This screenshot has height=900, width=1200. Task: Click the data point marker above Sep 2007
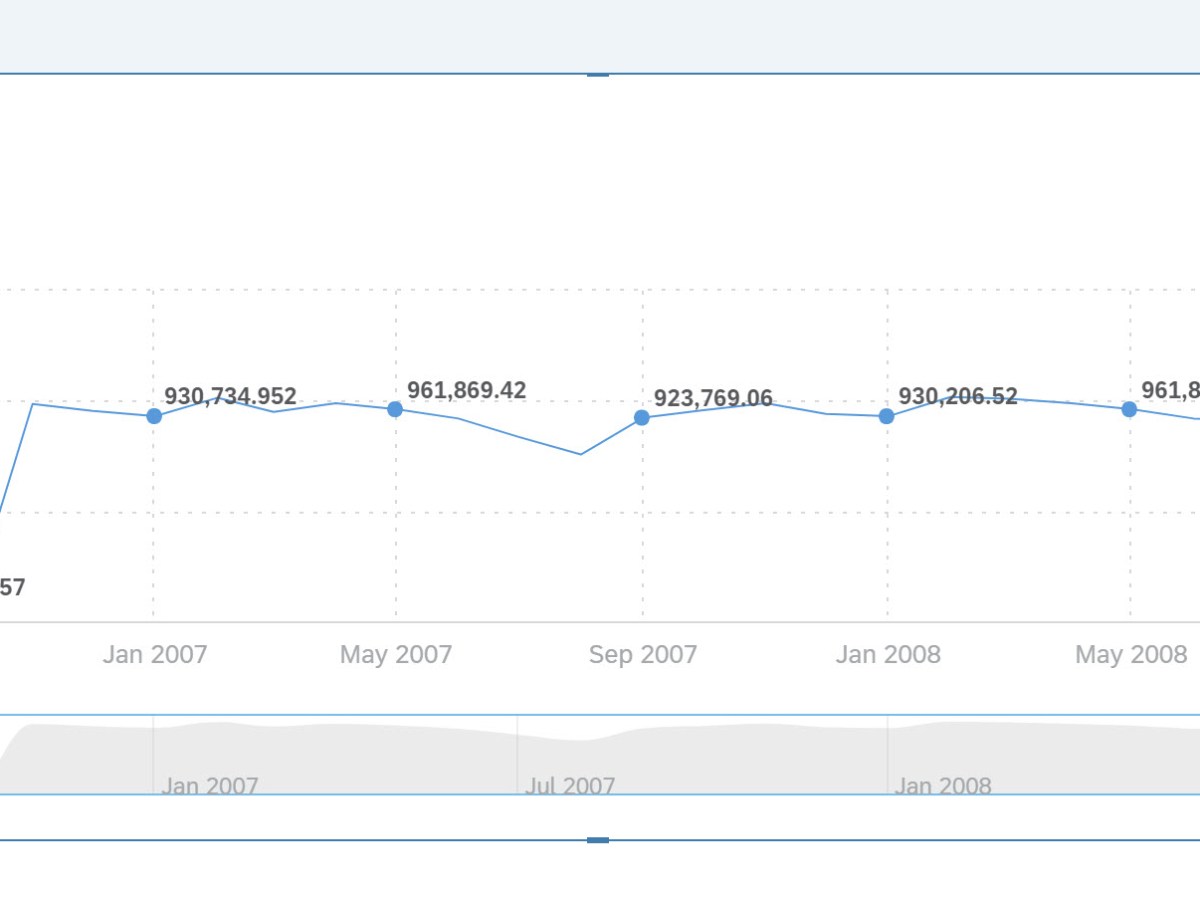tap(642, 418)
